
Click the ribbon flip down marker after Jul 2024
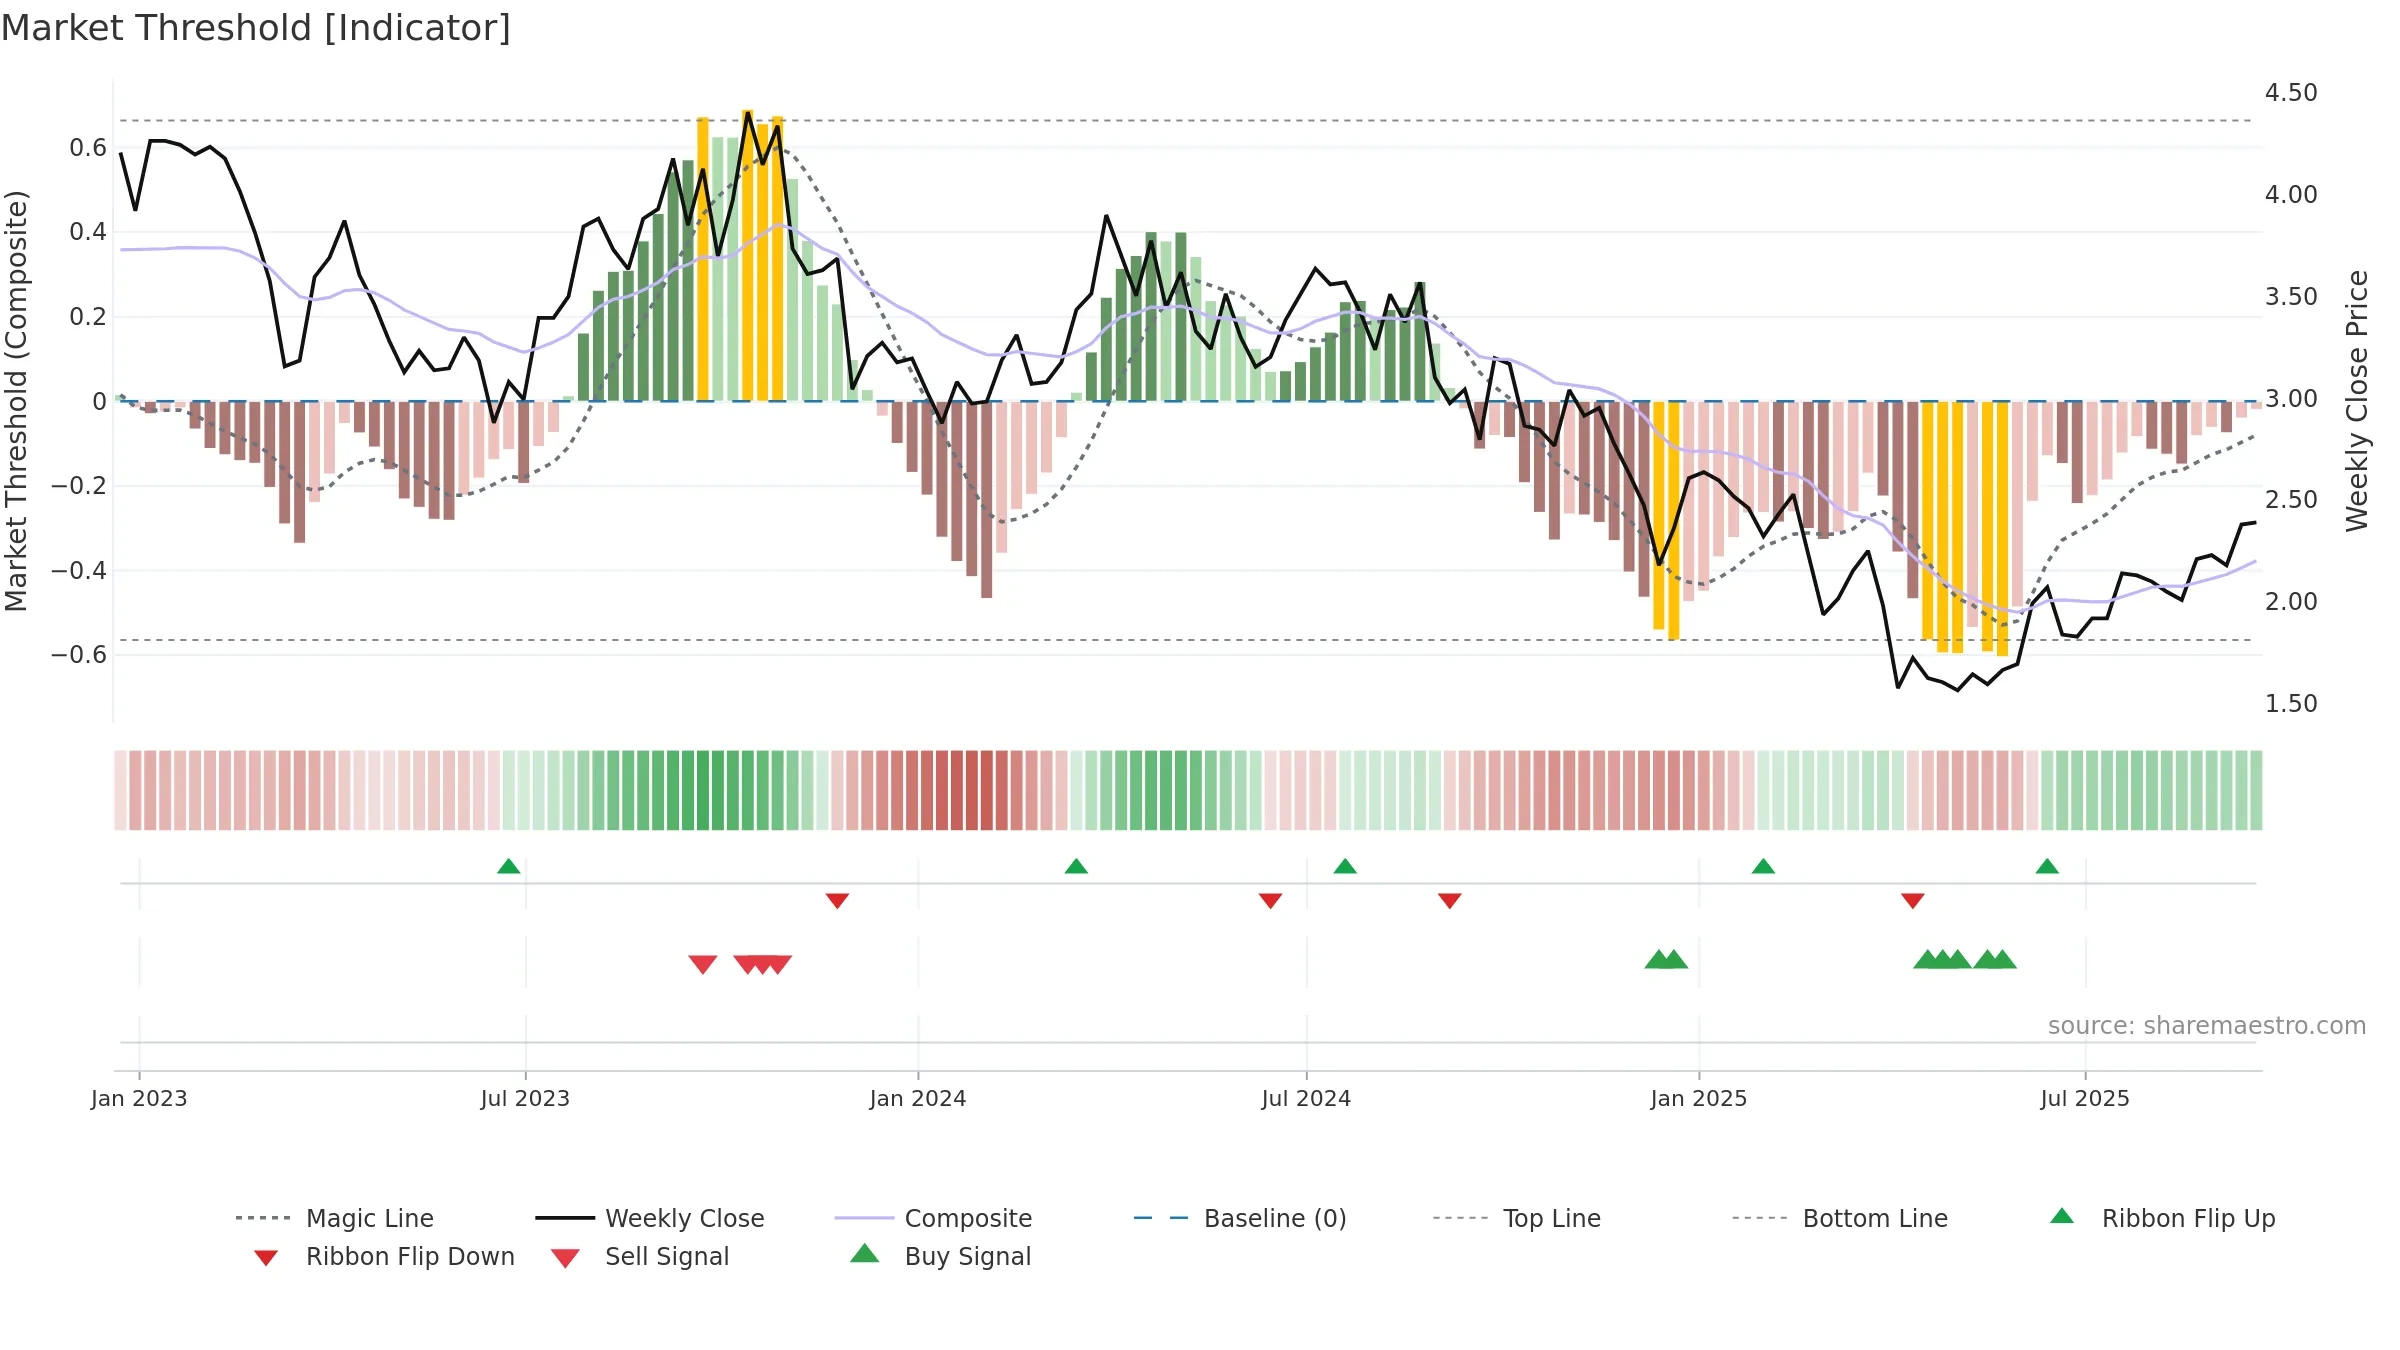(x=1450, y=901)
